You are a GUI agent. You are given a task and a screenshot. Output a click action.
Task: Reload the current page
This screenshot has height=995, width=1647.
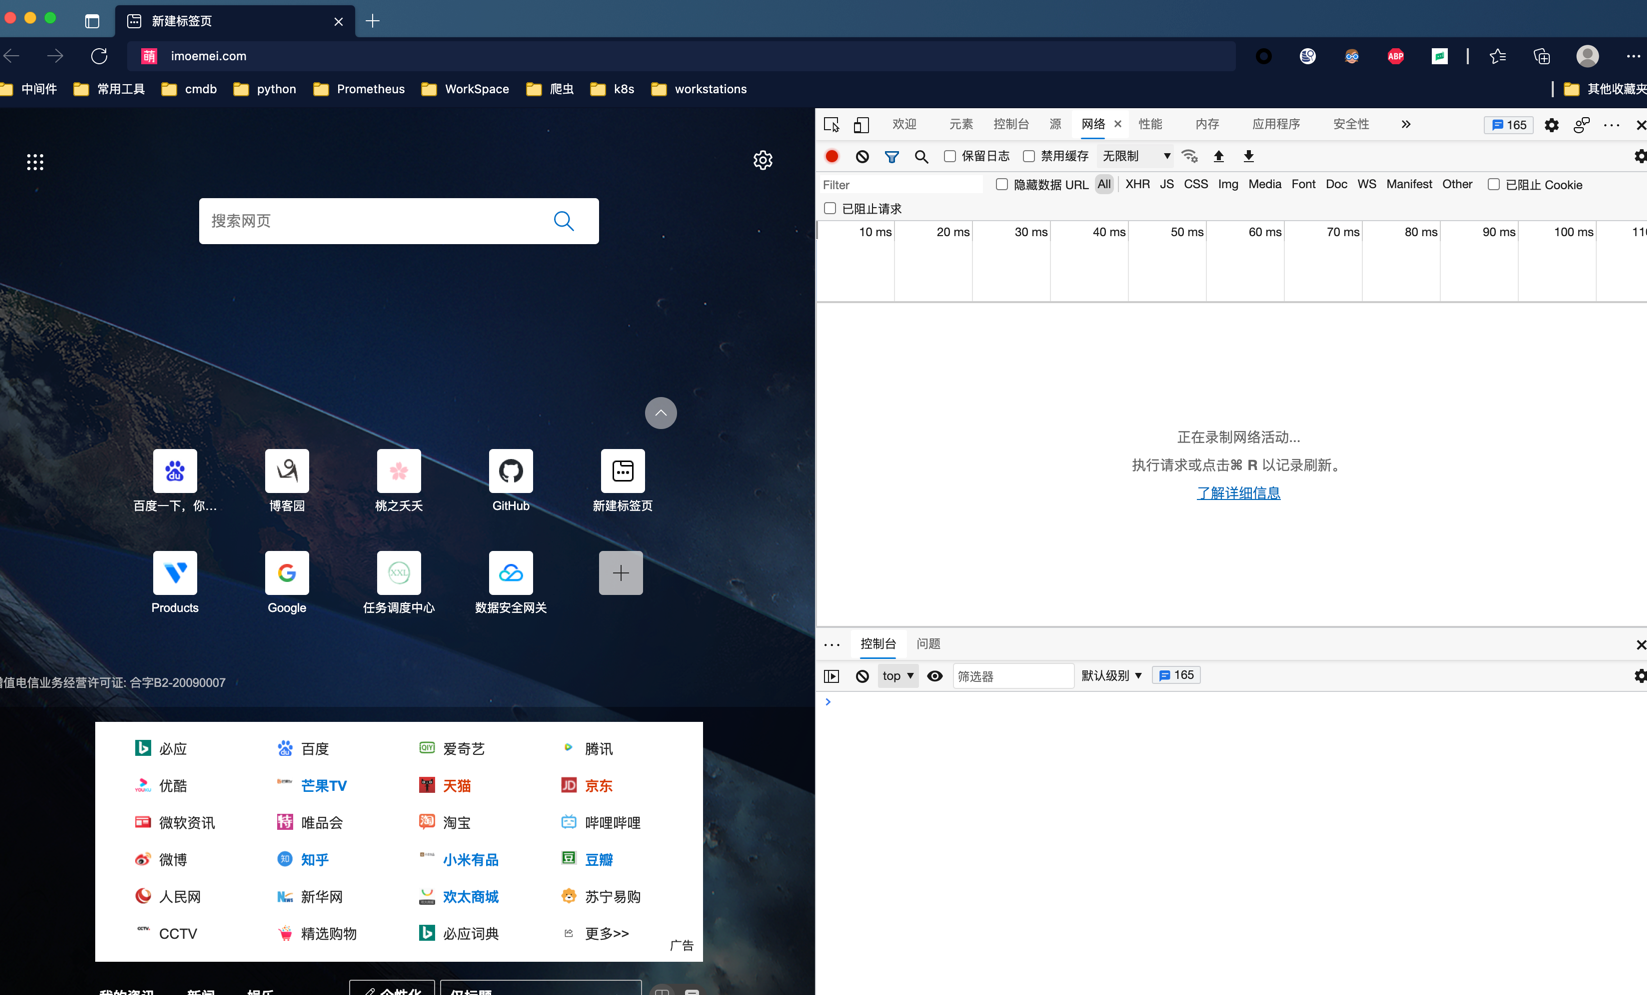tap(99, 56)
